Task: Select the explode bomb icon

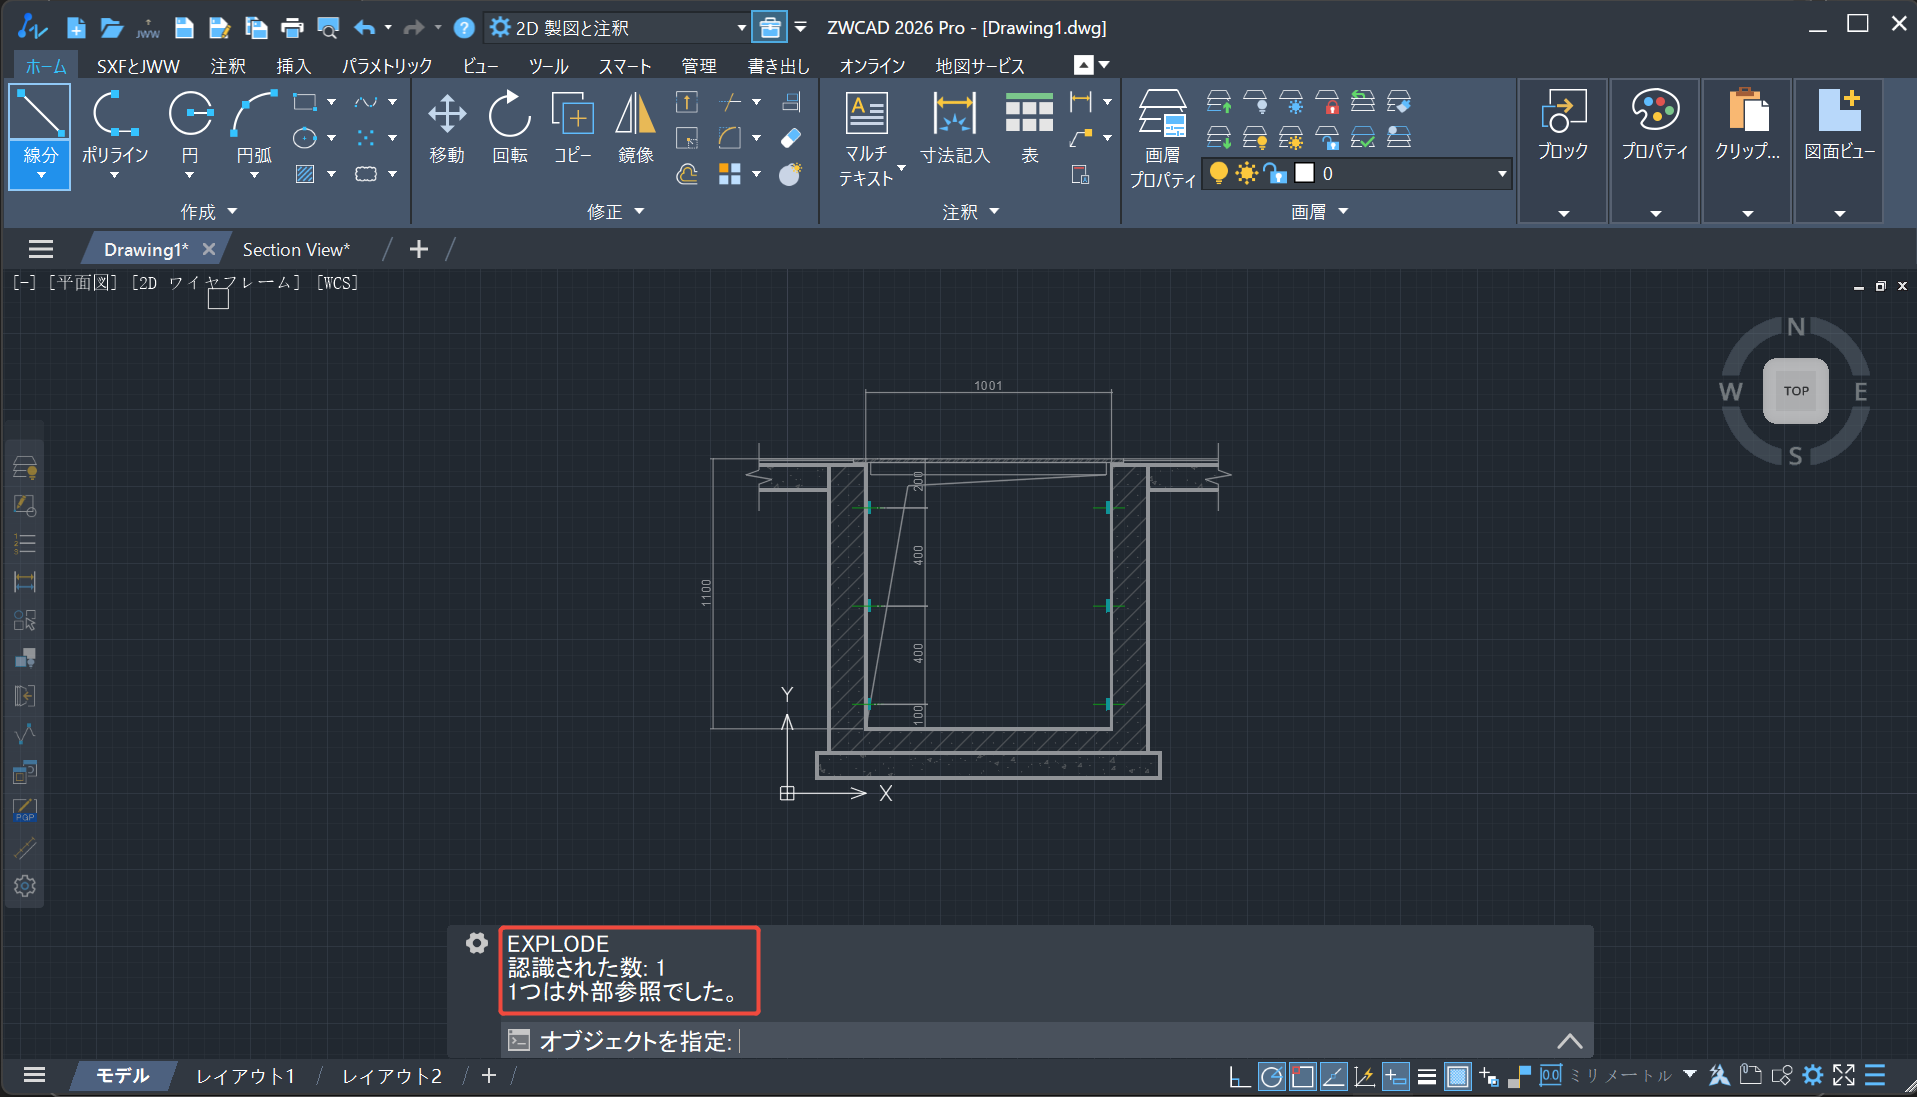Action: tap(790, 175)
